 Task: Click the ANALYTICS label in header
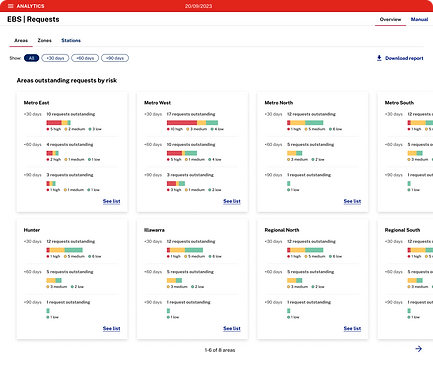pos(30,6)
